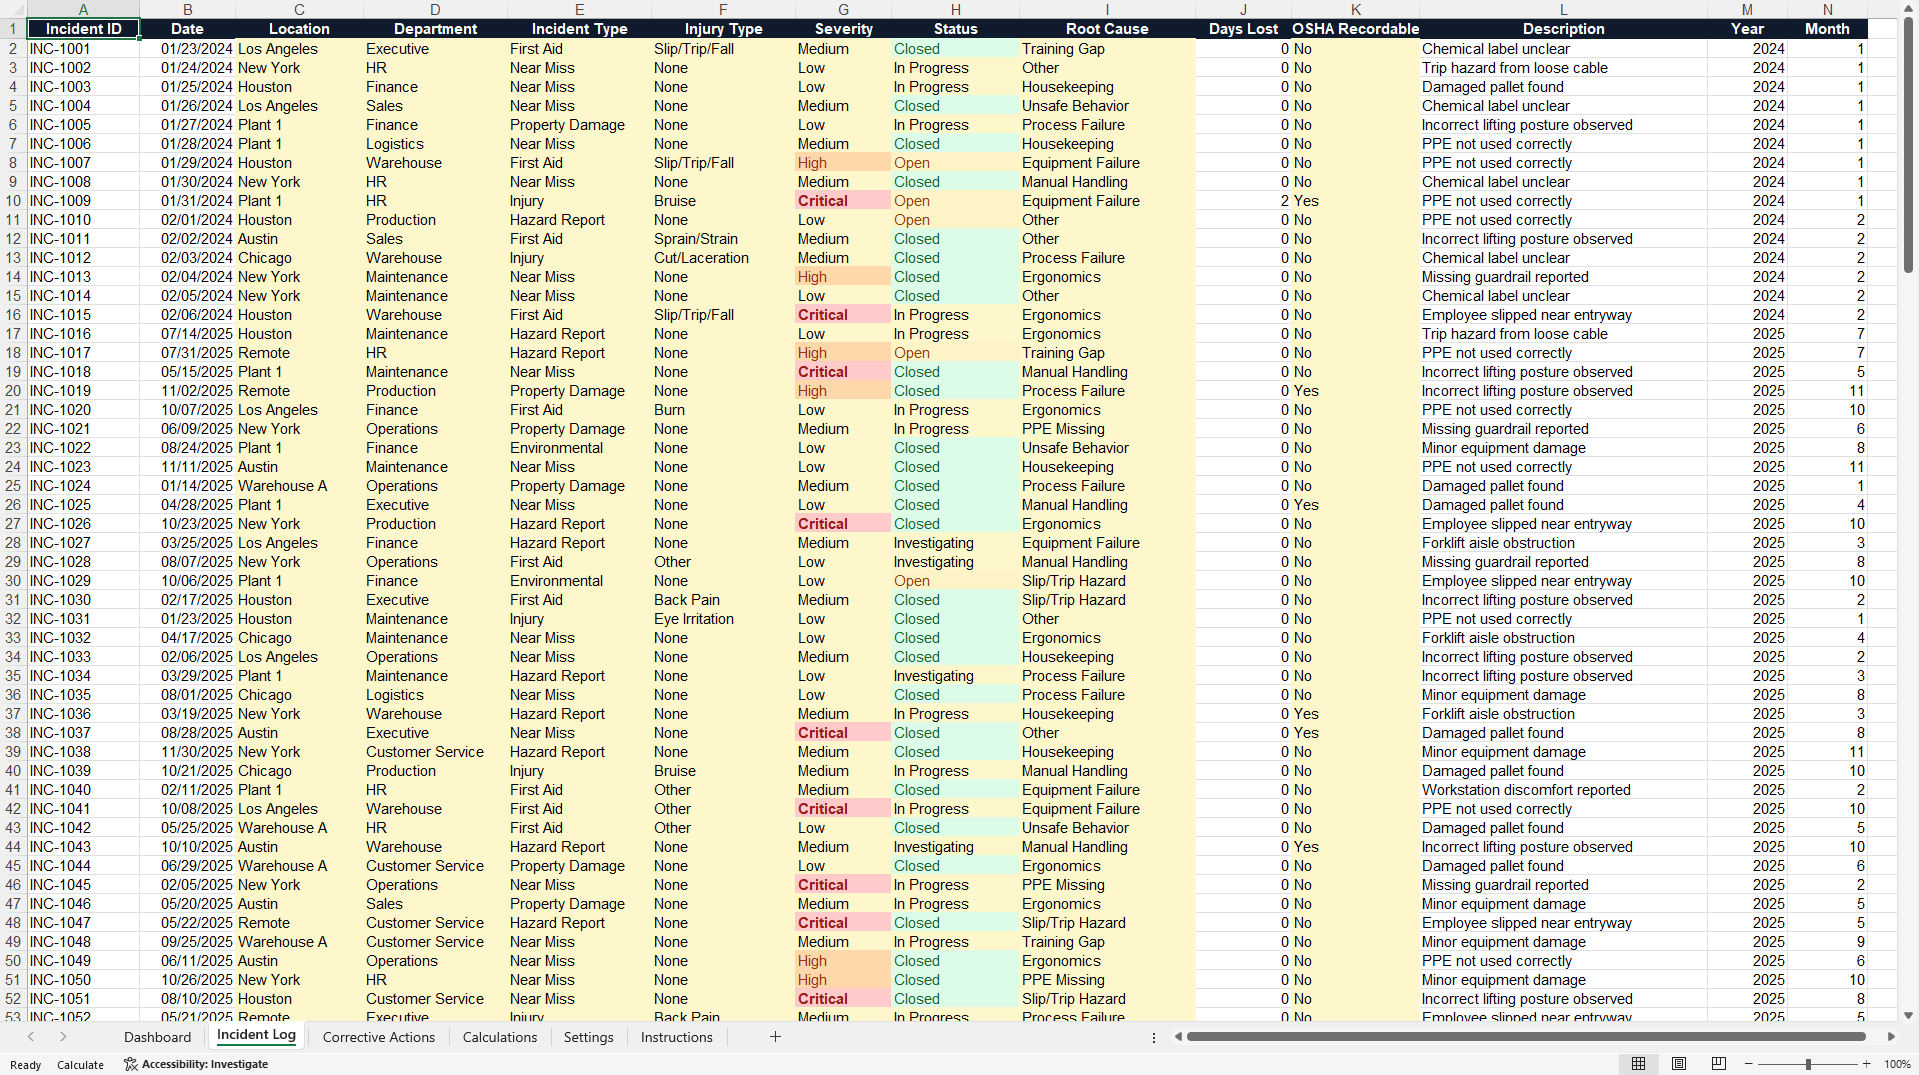Click the vertical scrollbar up arrow

point(1908,9)
